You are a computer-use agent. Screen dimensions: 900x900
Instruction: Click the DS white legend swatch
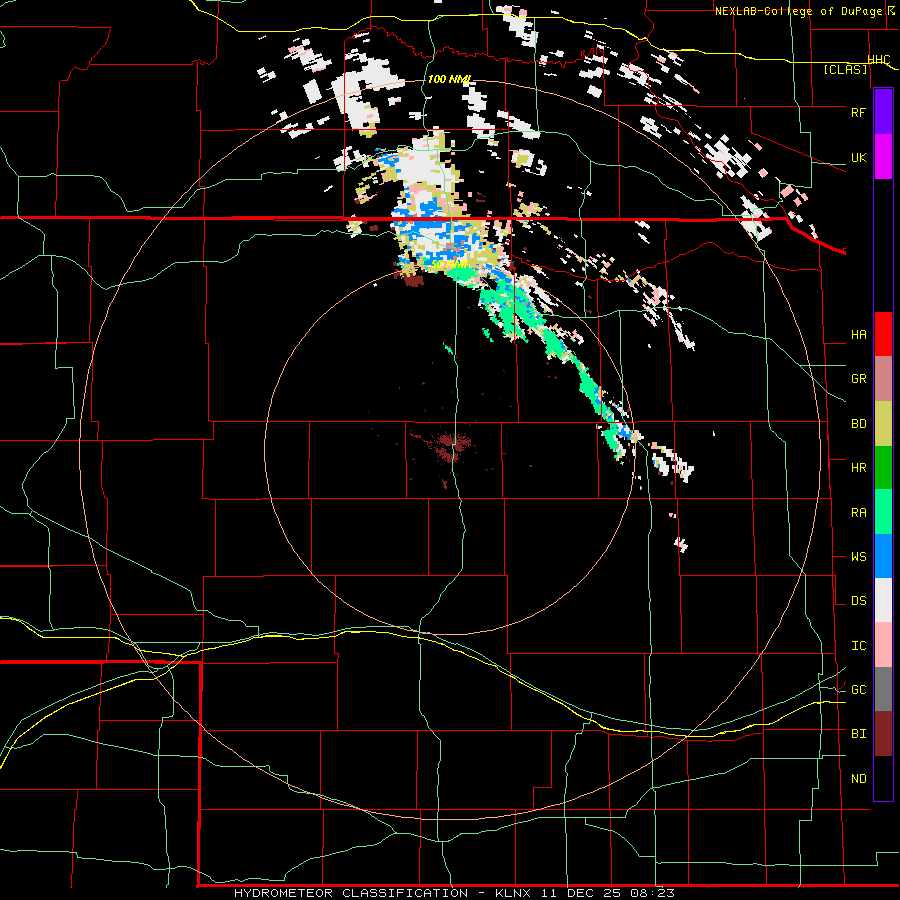point(883,600)
